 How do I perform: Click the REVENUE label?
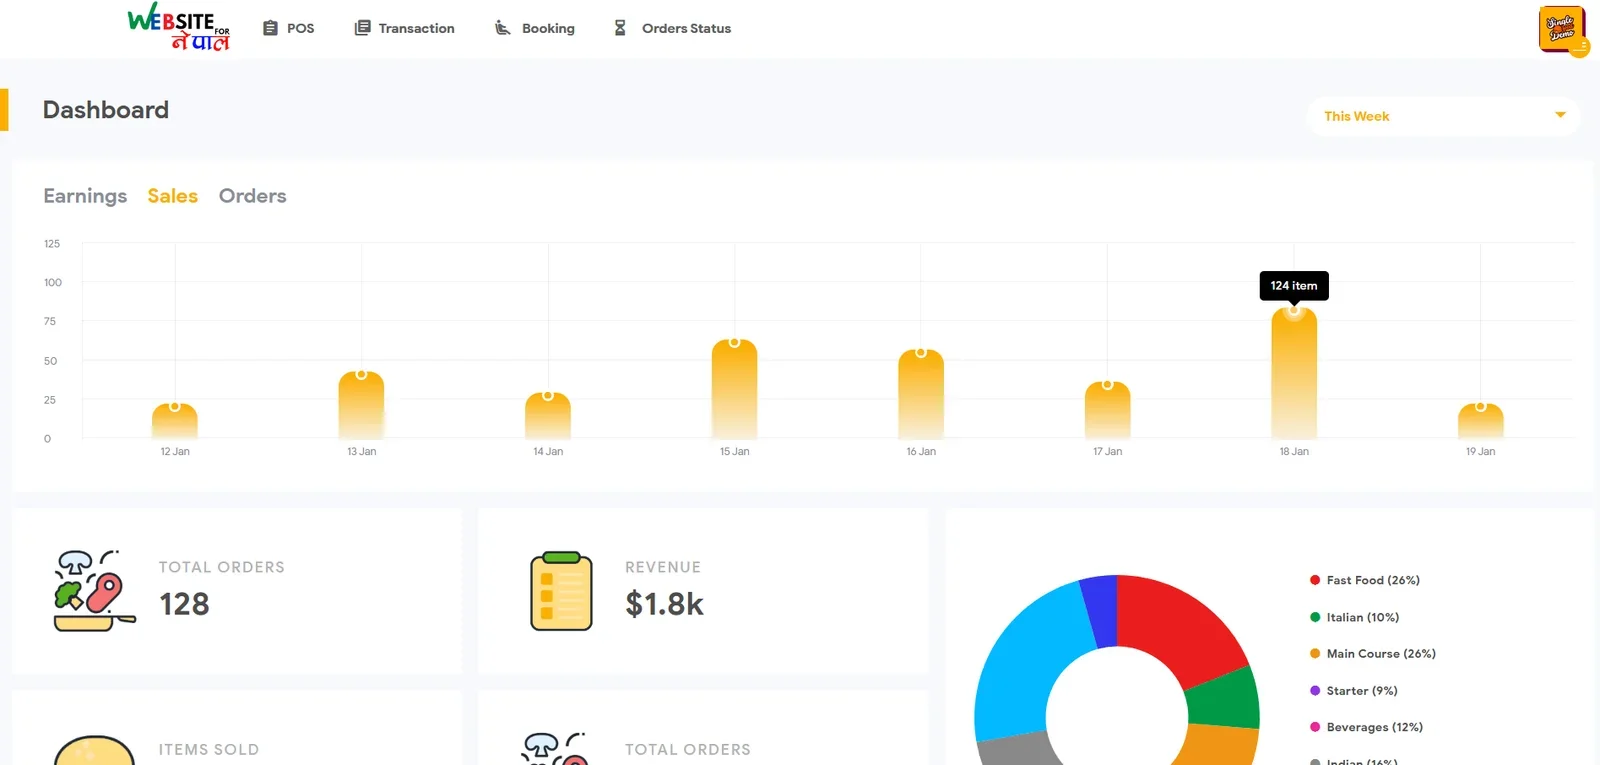click(663, 567)
